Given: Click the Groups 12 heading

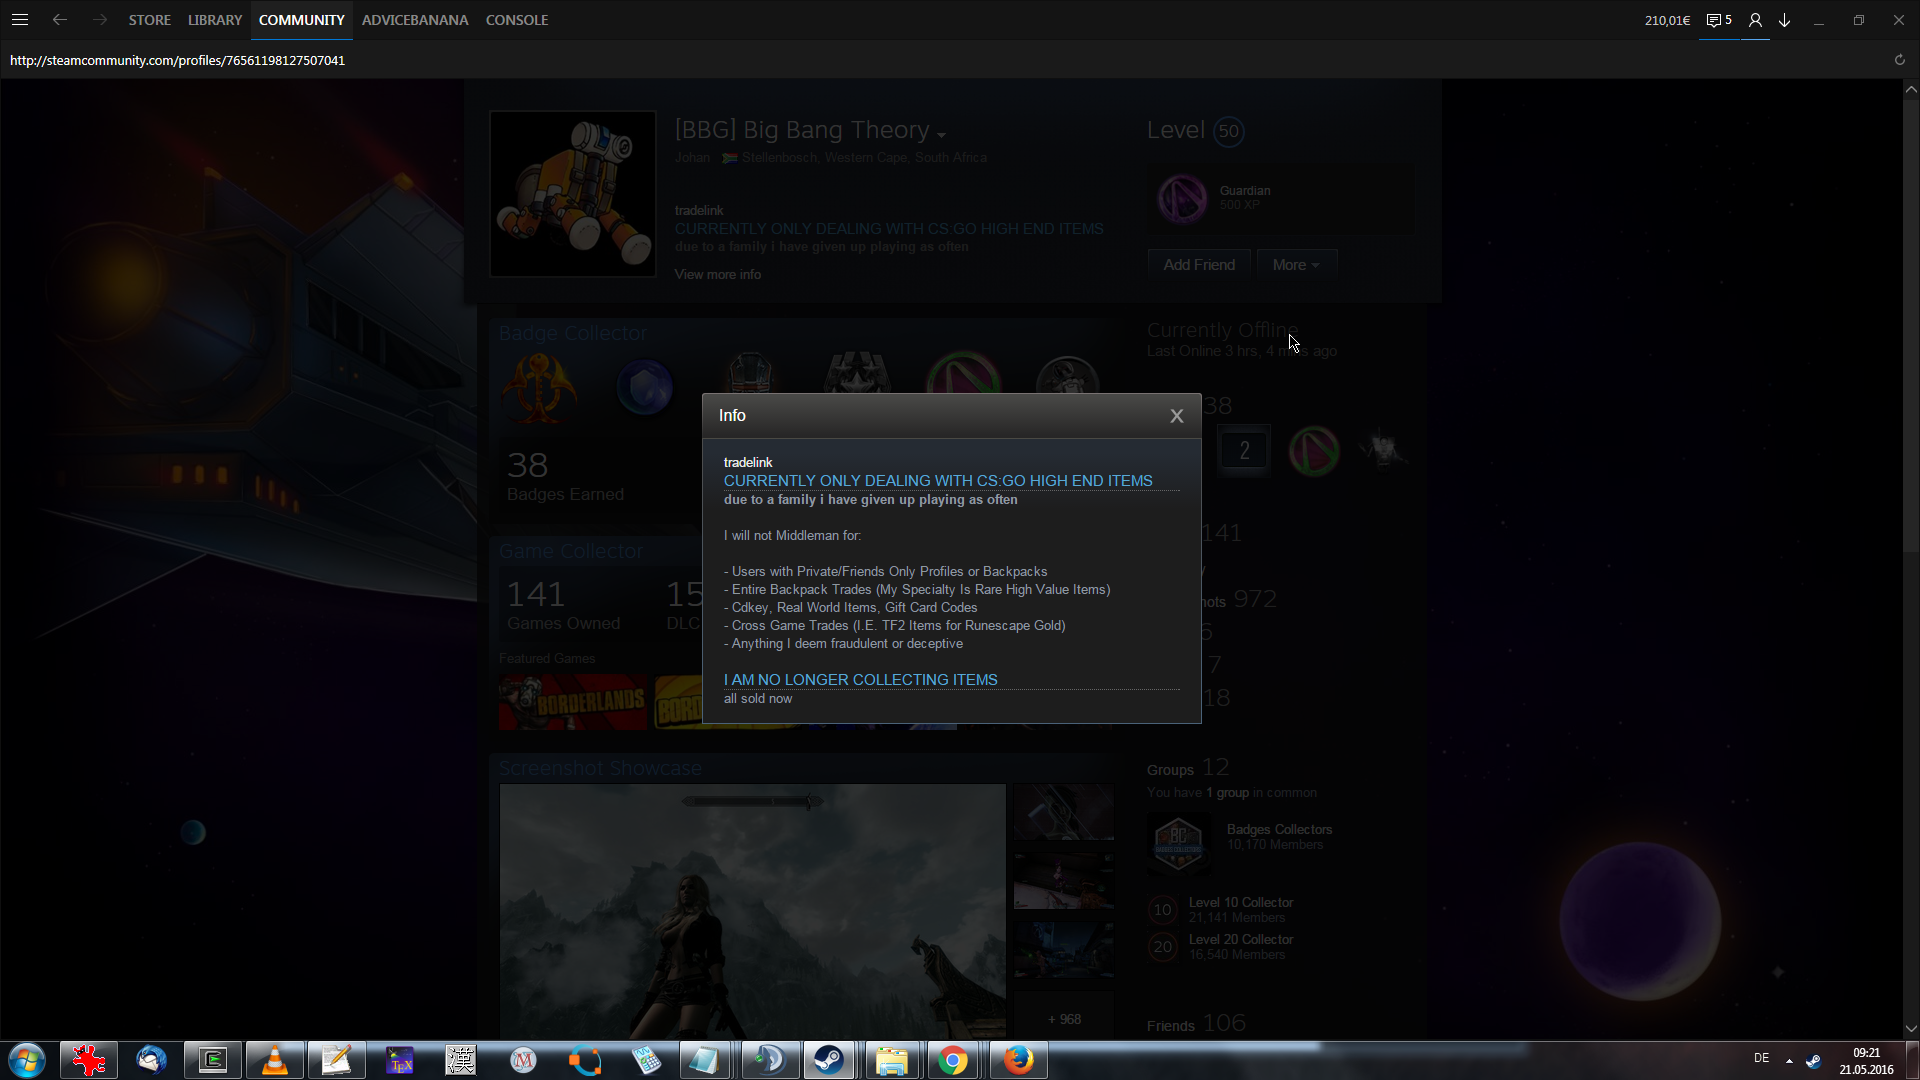Looking at the screenshot, I should [1188, 768].
